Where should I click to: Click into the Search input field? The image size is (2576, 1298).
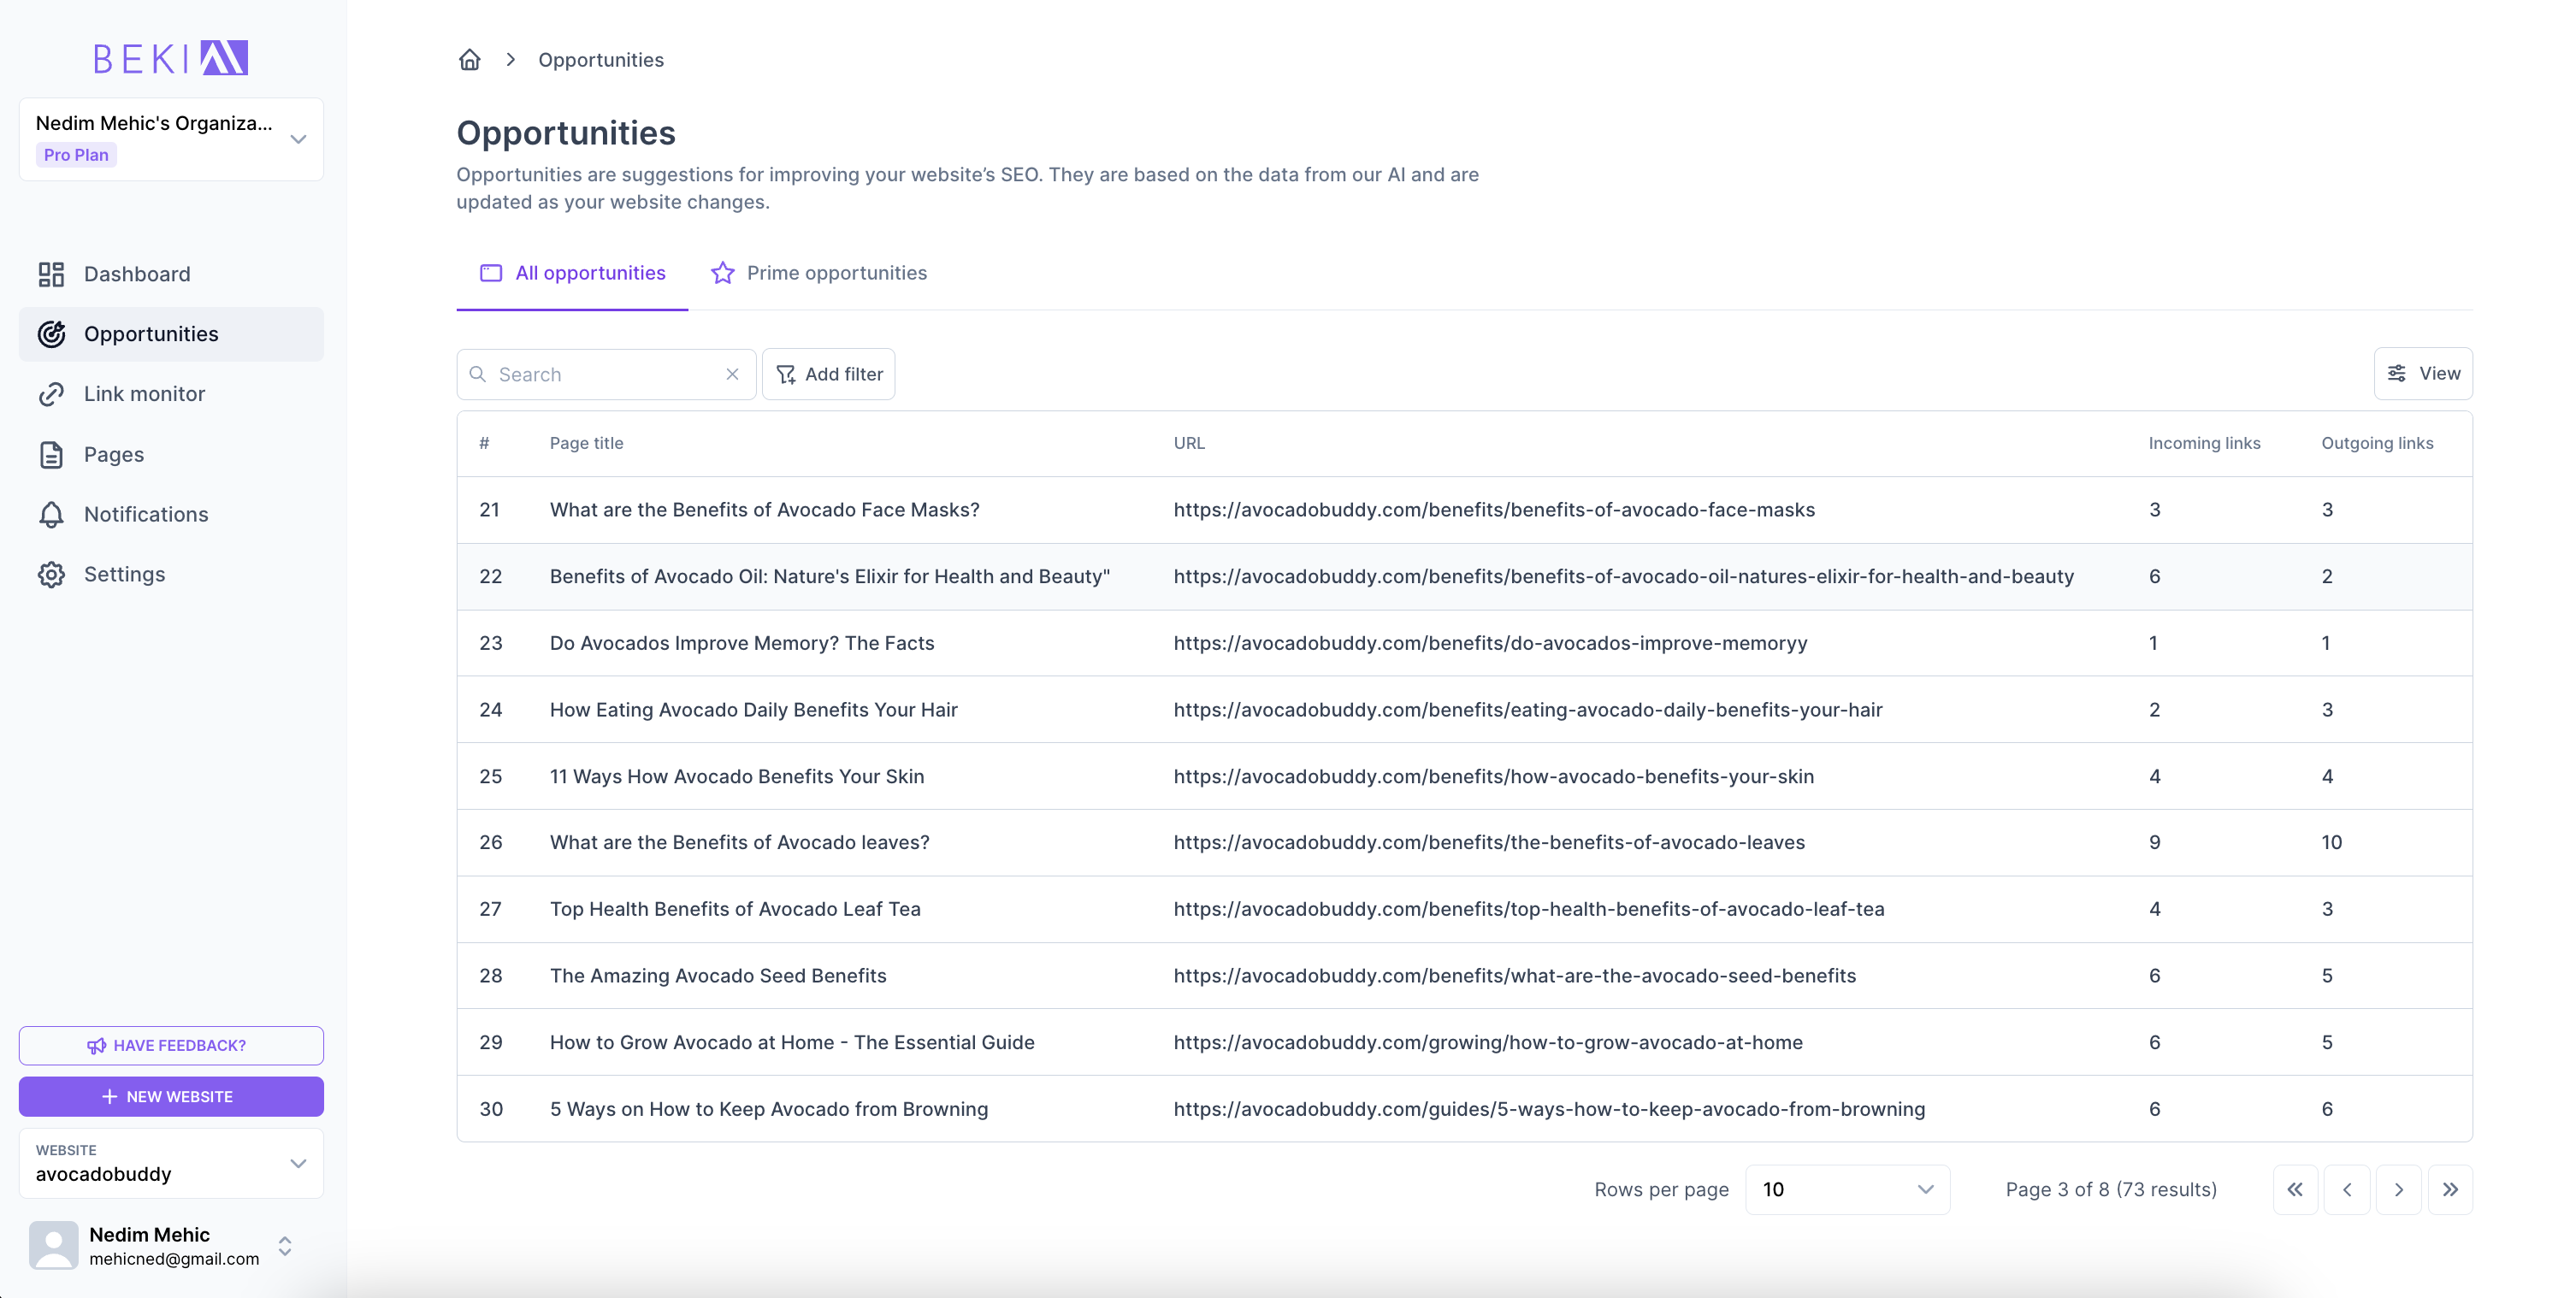(600, 374)
